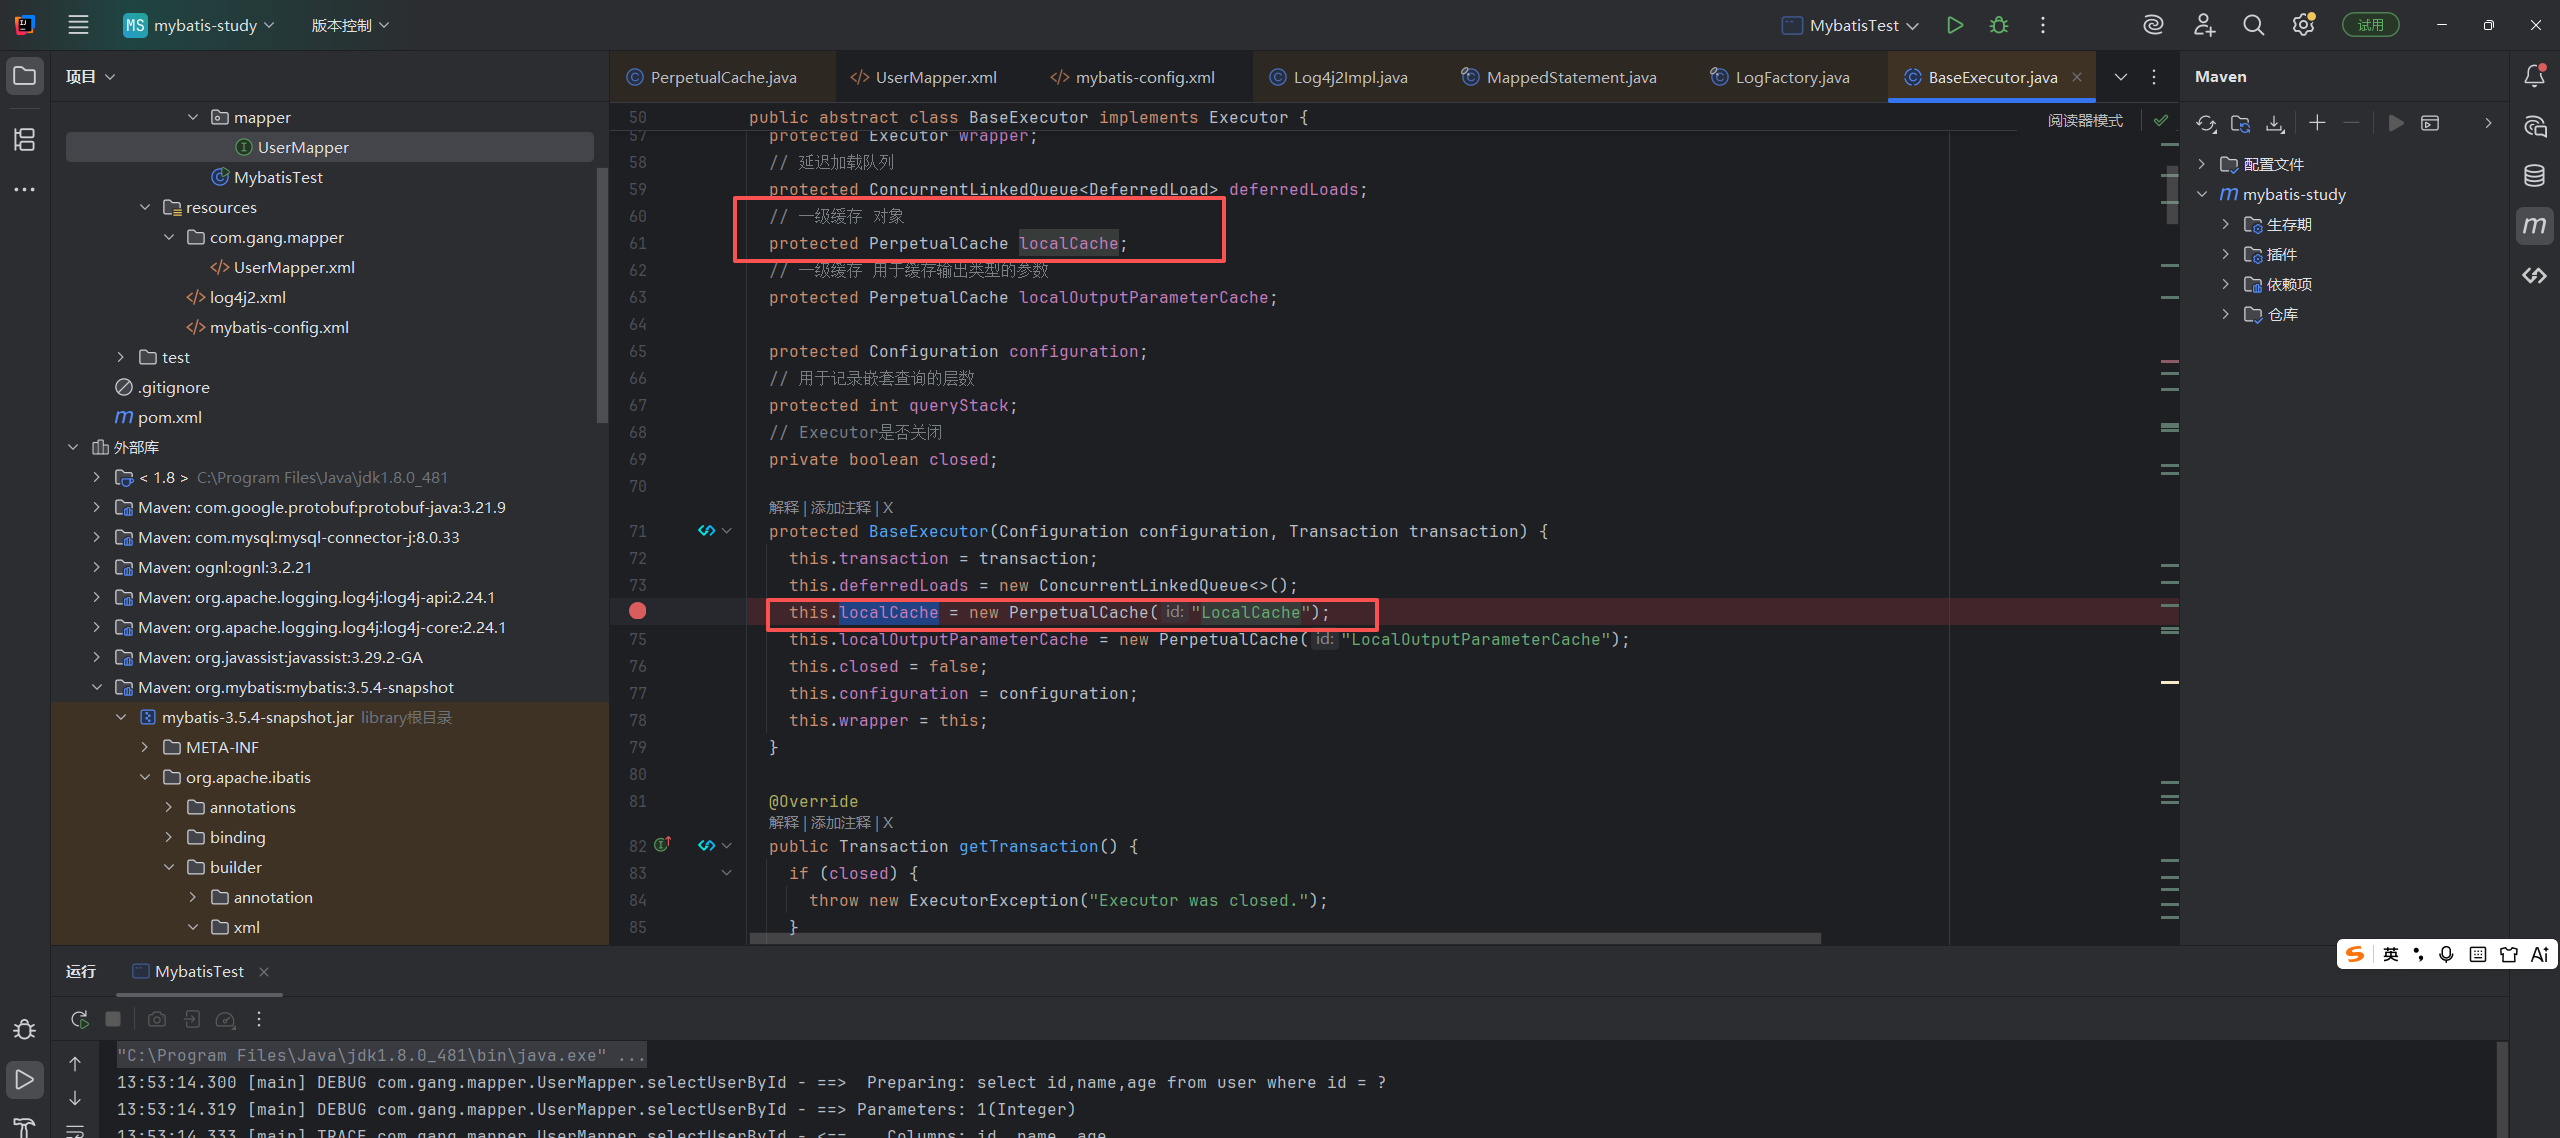Open the code with me account icon
Image resolution: width=2560 pixels, height=1138 pixels.
tap(2204, 25)
